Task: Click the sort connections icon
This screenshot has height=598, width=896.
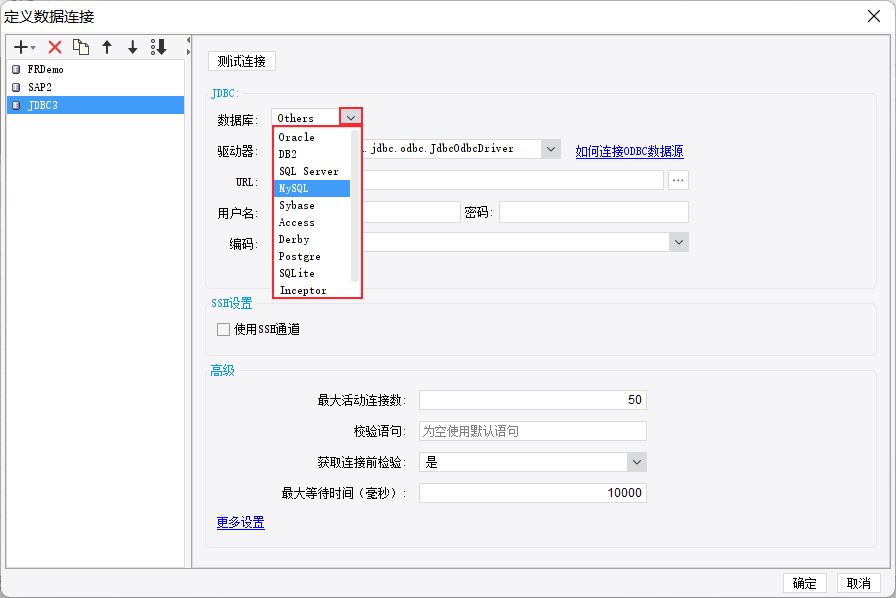Action: point(158,47)
